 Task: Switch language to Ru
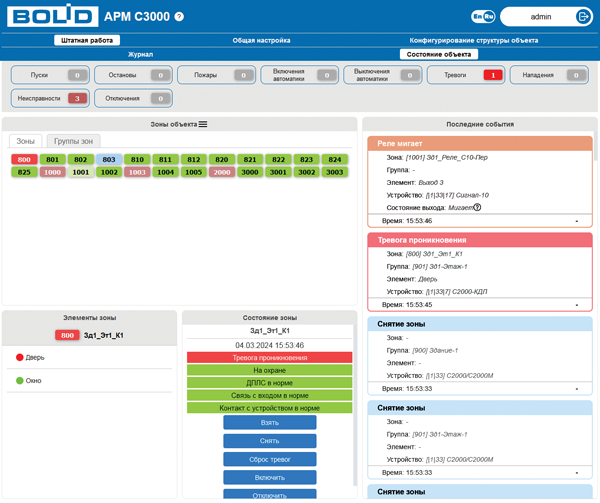pos(489,17)
